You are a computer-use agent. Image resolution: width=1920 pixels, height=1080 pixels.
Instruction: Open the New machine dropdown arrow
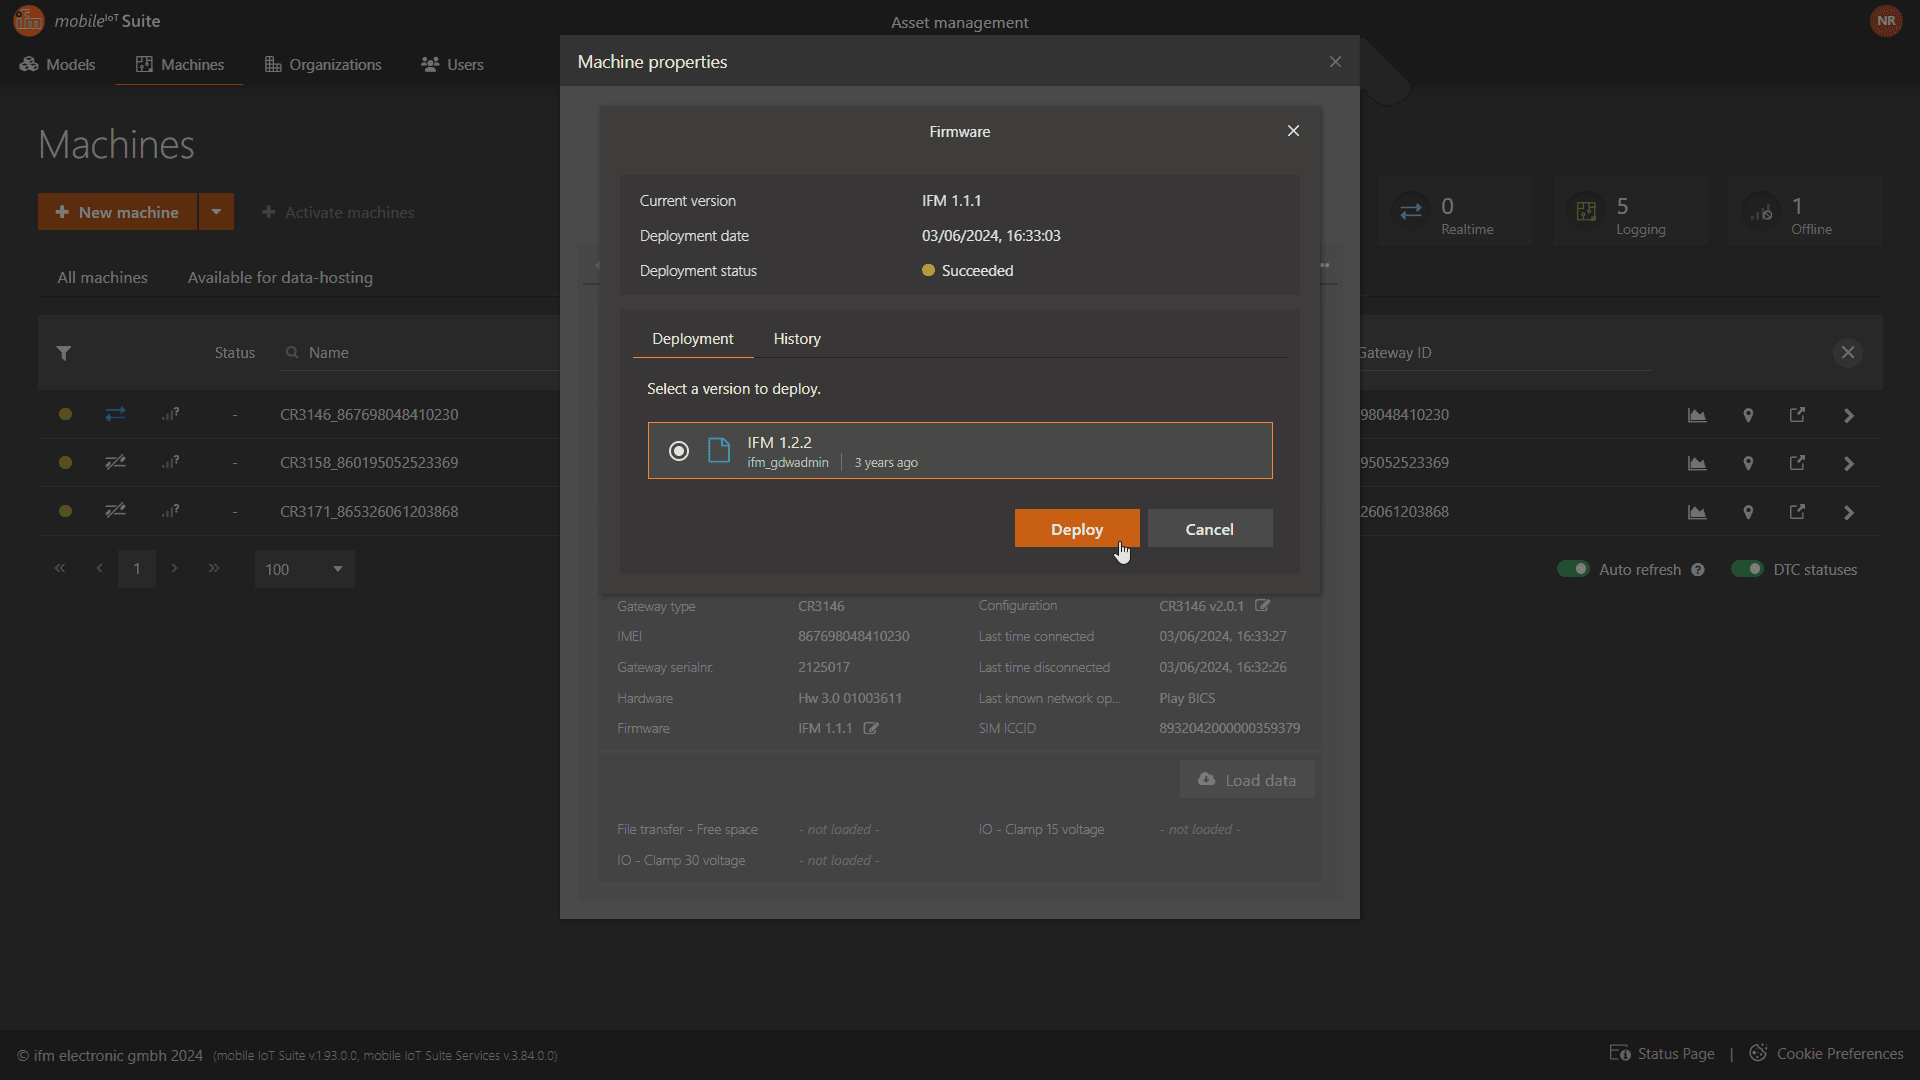[216, 212]
